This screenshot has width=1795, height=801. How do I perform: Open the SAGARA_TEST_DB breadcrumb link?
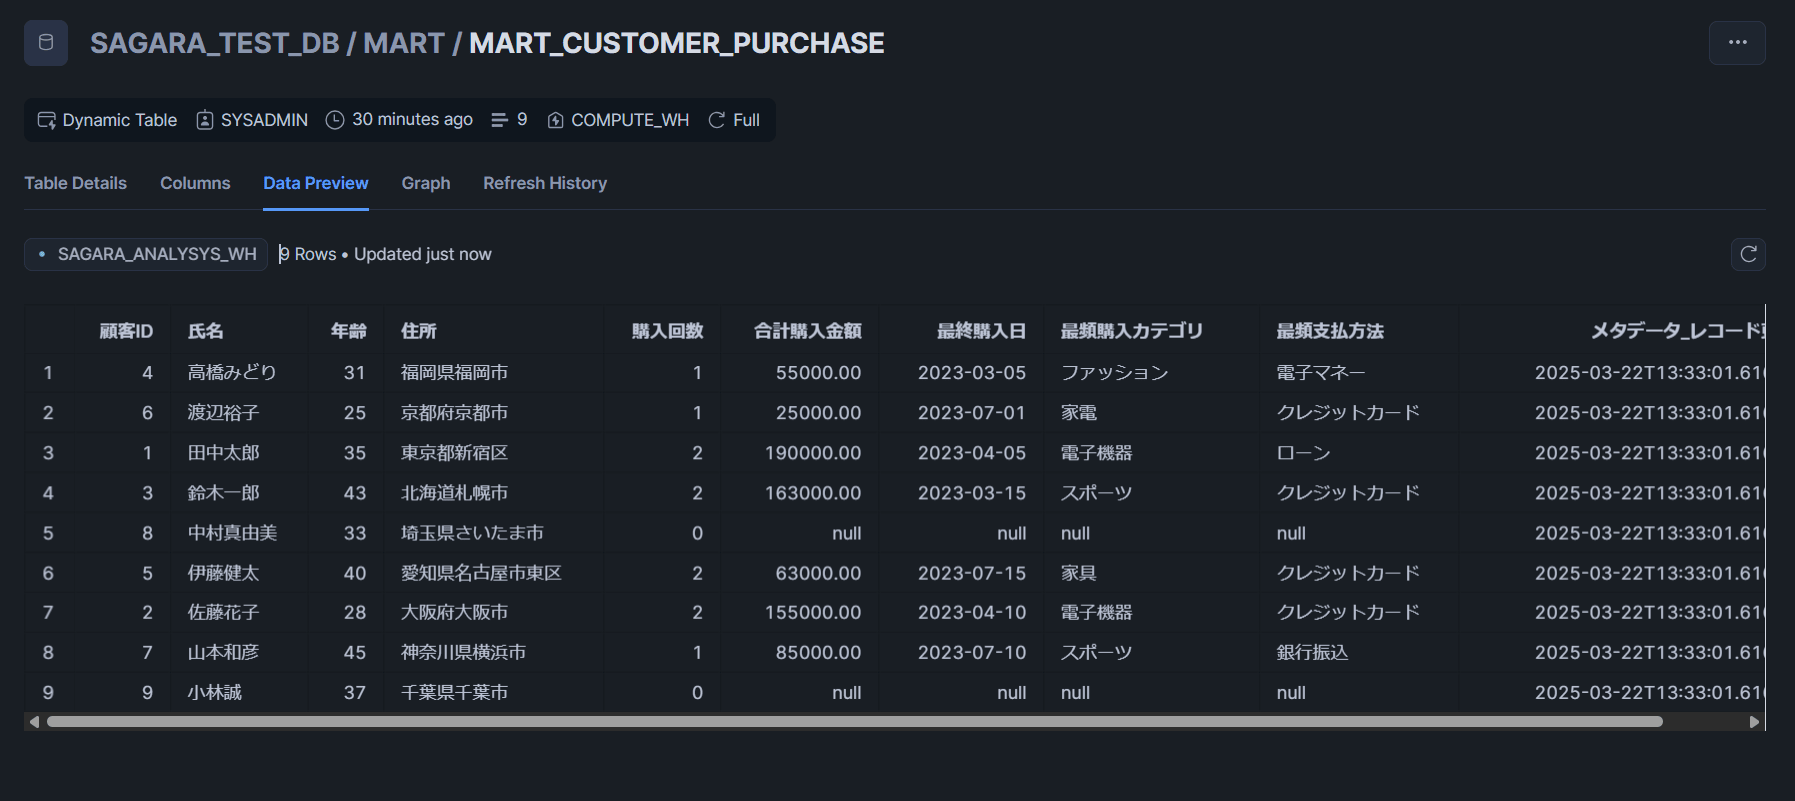215,43
